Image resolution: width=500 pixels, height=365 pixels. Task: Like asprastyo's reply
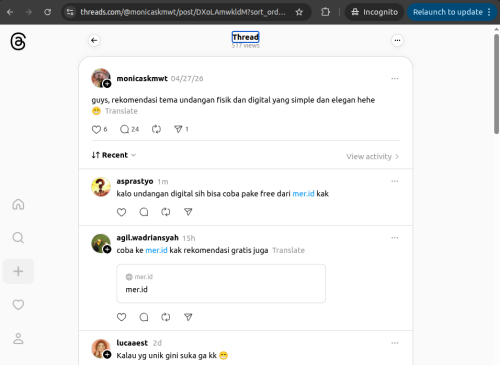pyautogui.click(x=121, y=212)
